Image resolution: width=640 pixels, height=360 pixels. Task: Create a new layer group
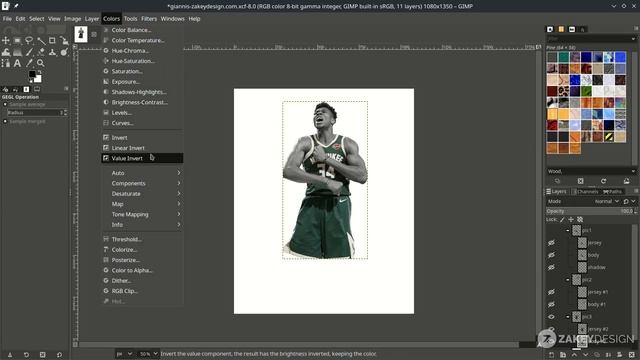[x=563, y=355]
